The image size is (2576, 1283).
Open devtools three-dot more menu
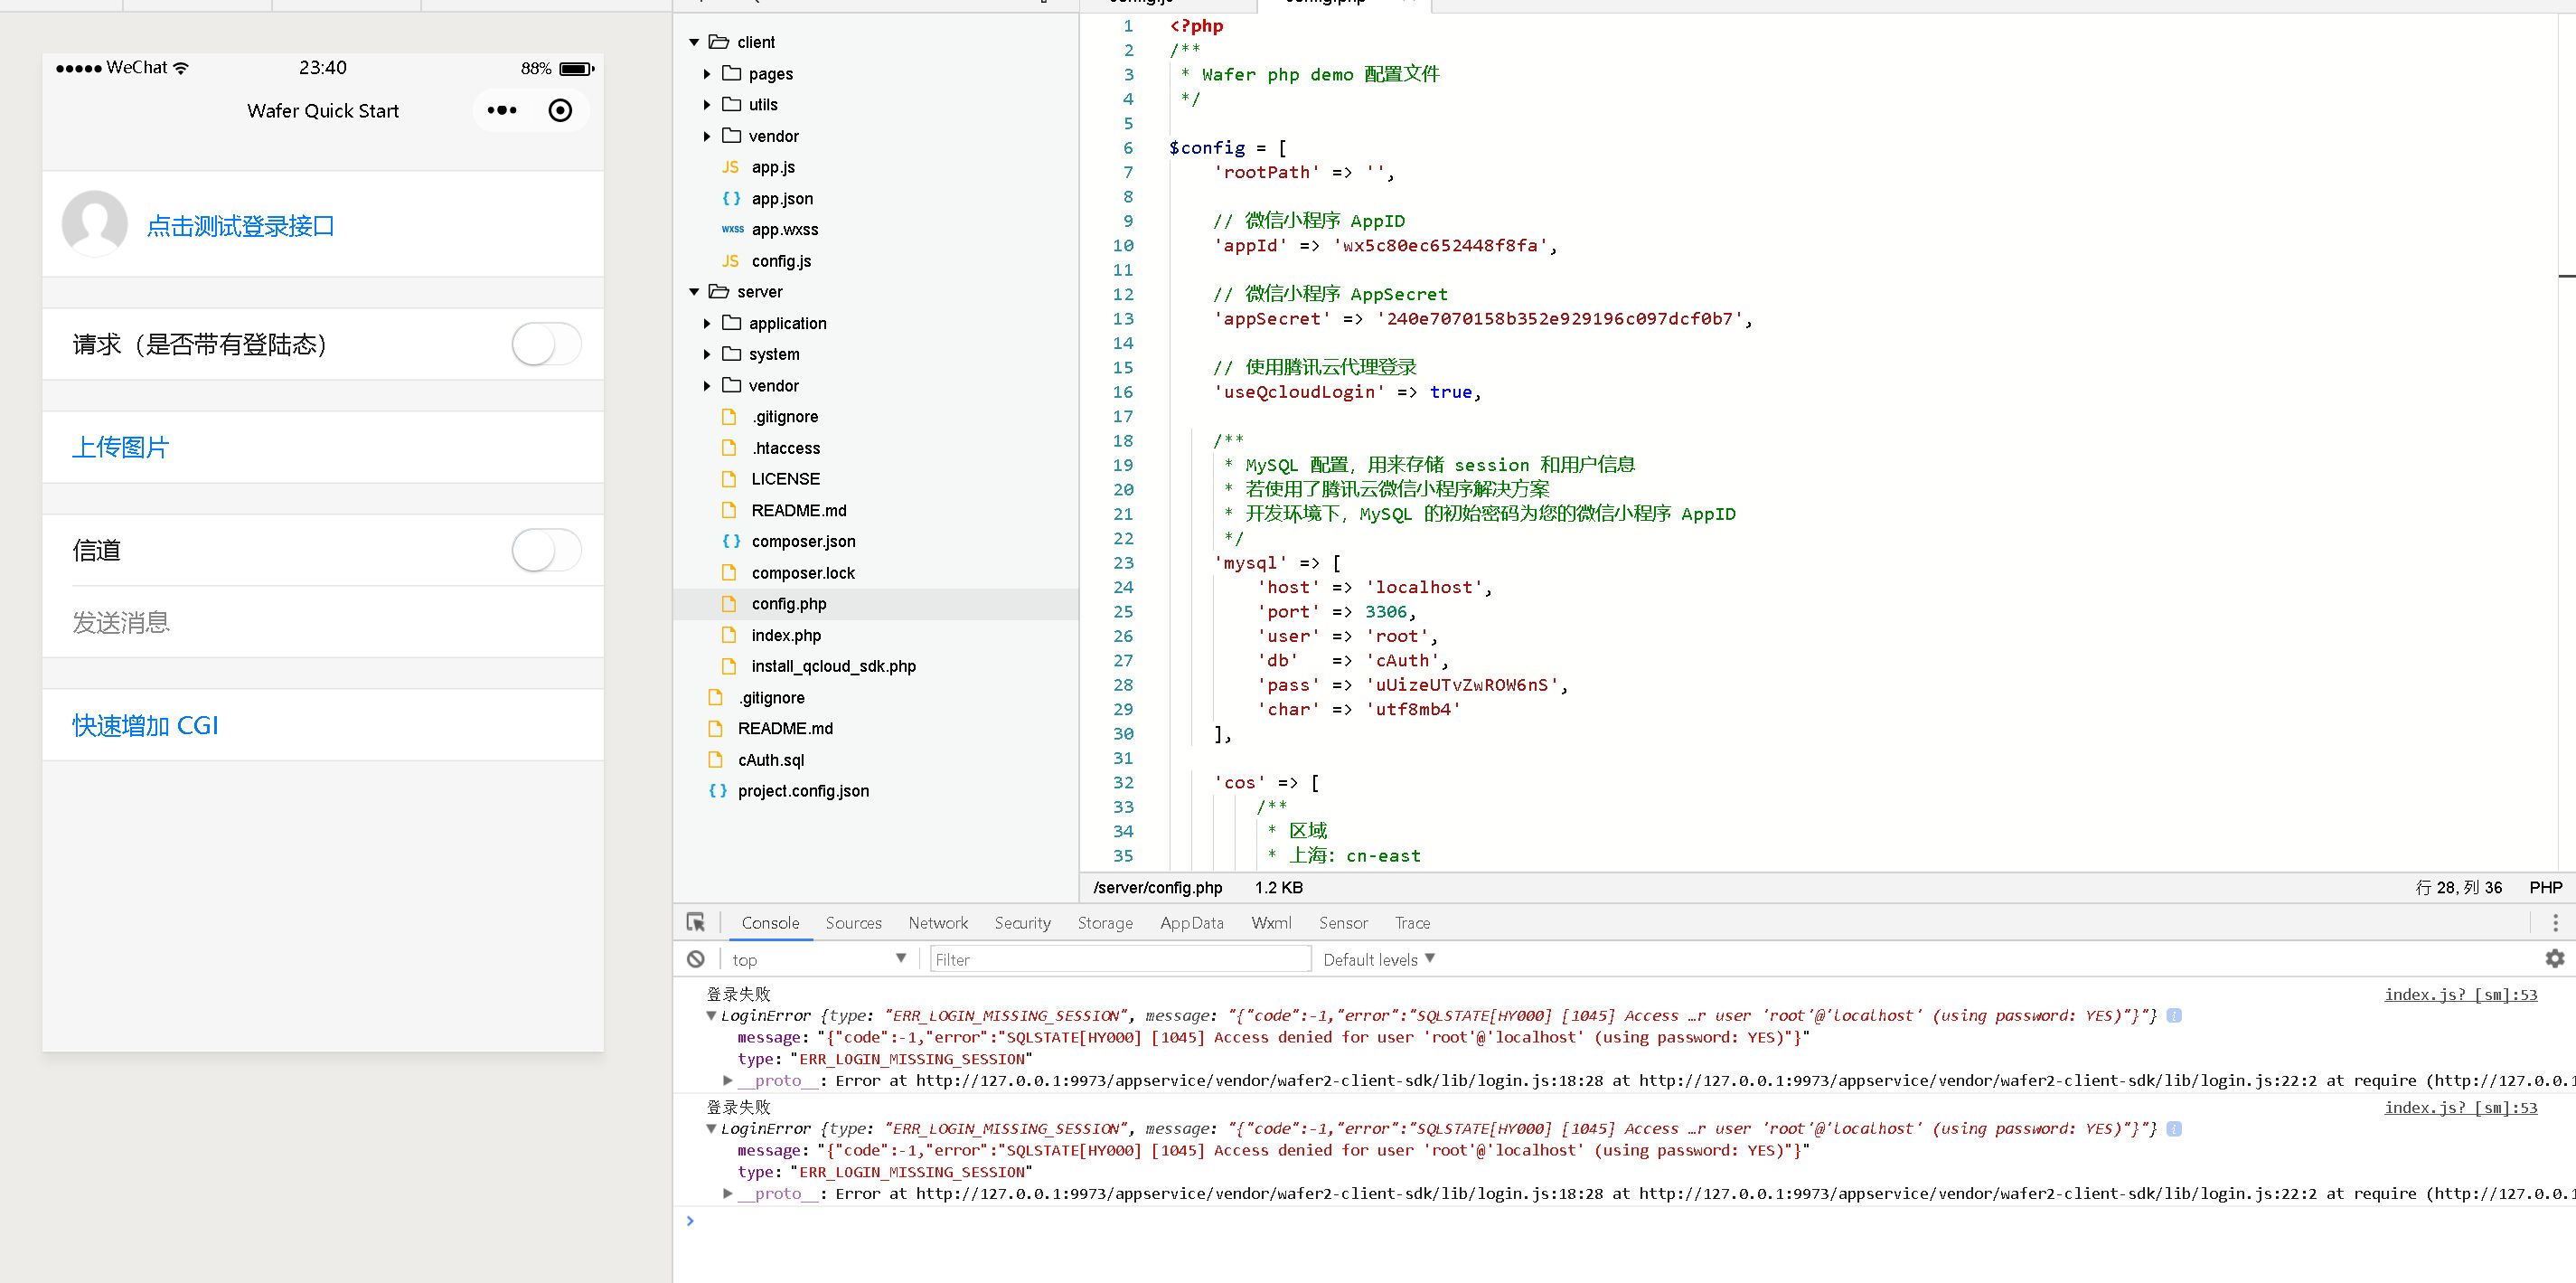point(2554,923)
